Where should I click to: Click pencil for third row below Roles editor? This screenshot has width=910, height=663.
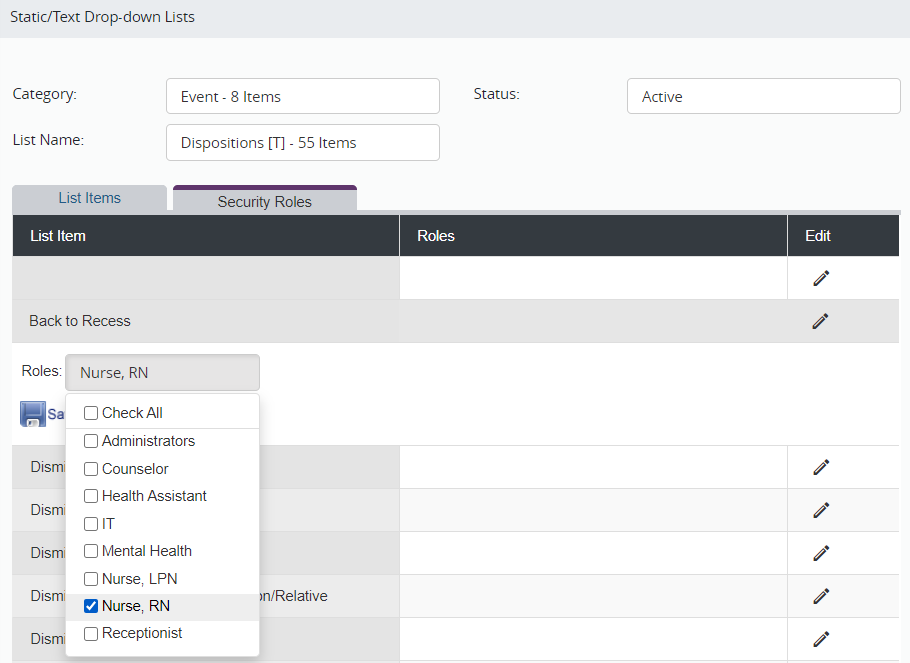pos(821,553)
